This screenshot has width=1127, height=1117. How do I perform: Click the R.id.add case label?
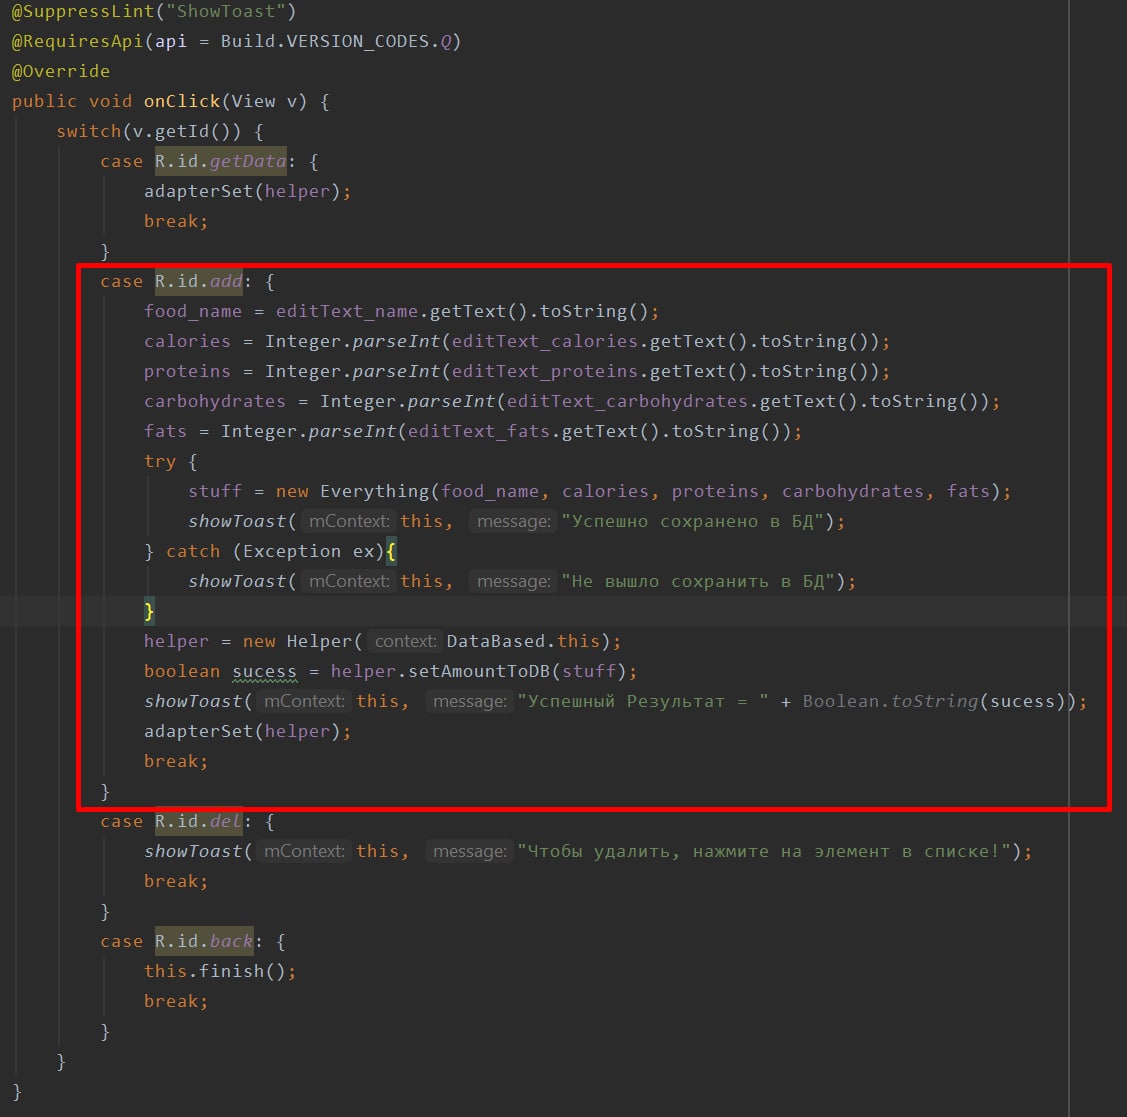point(199,282)
